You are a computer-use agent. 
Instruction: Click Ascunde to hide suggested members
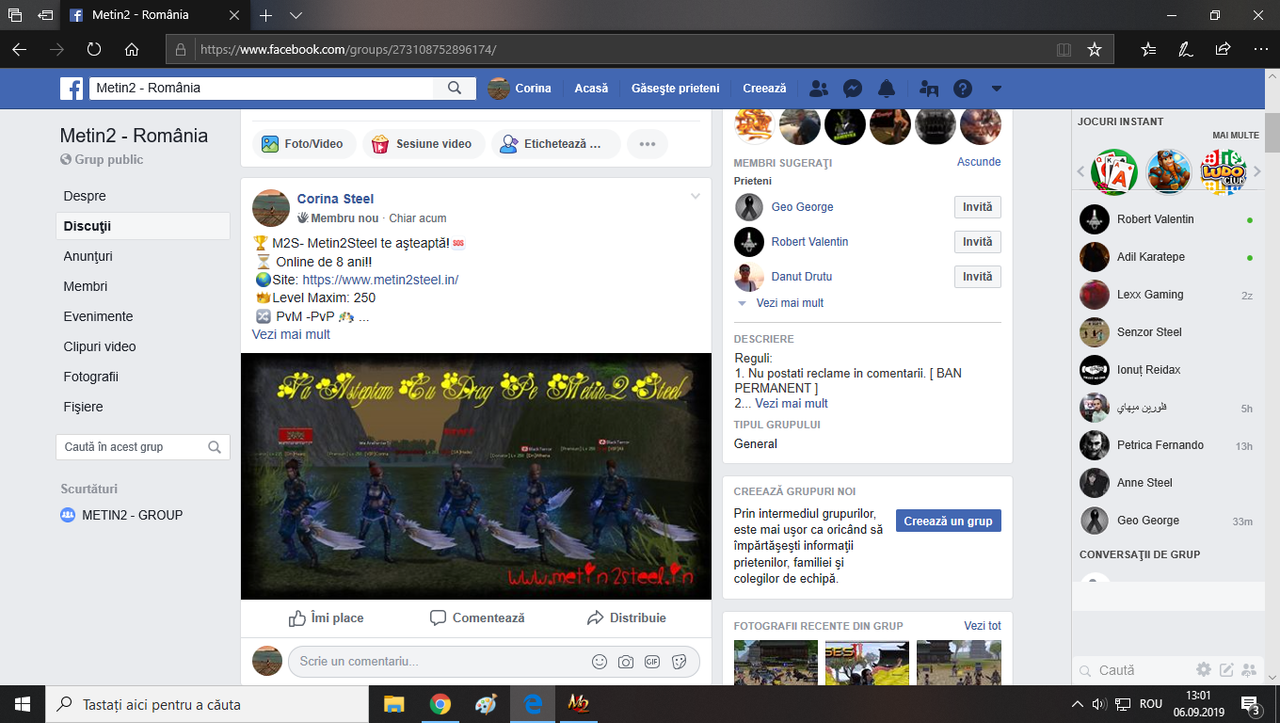tap(979, 162)
